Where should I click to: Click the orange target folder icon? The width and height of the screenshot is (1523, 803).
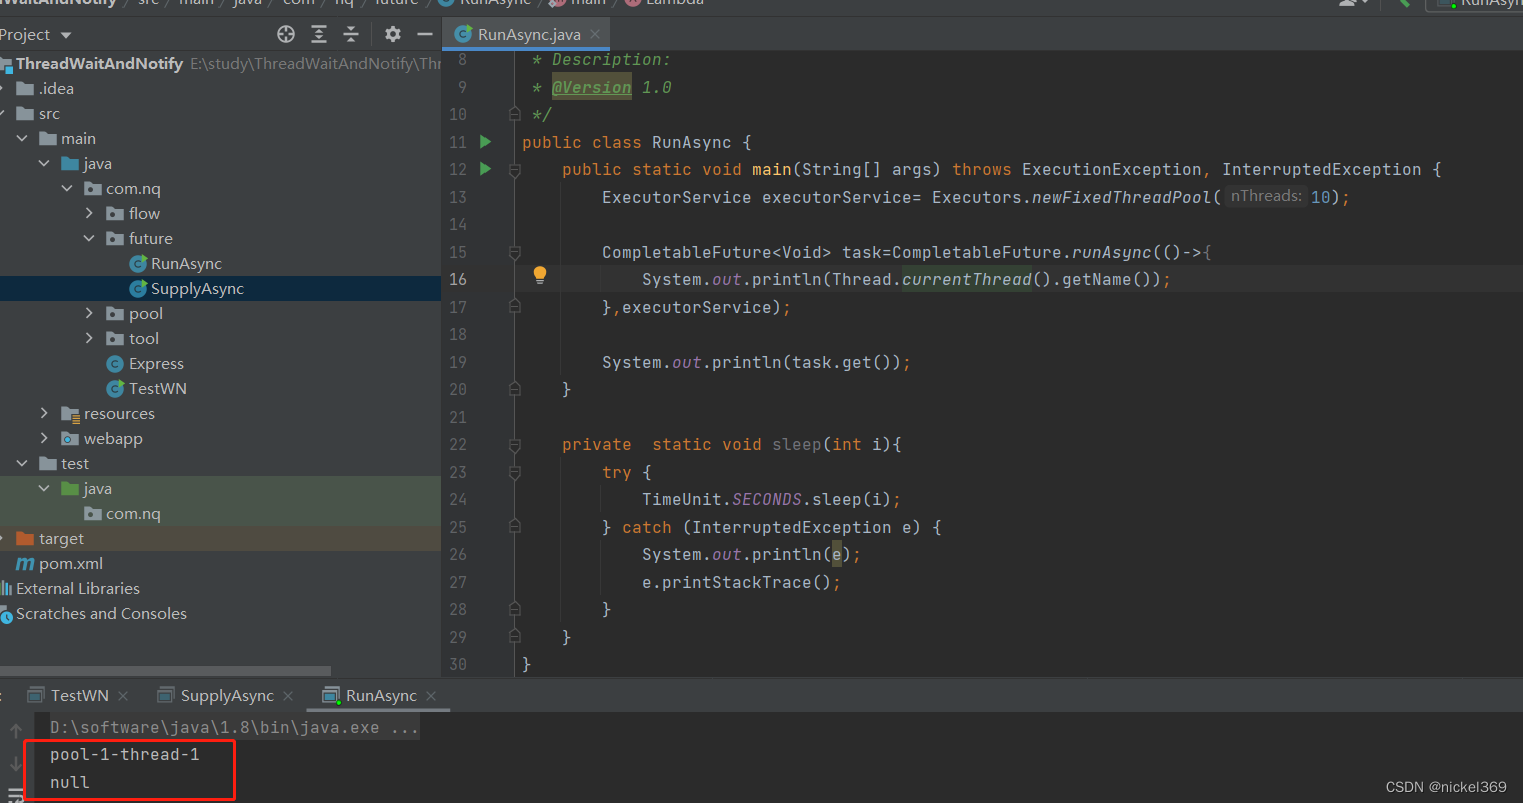(x=26, y=538)
